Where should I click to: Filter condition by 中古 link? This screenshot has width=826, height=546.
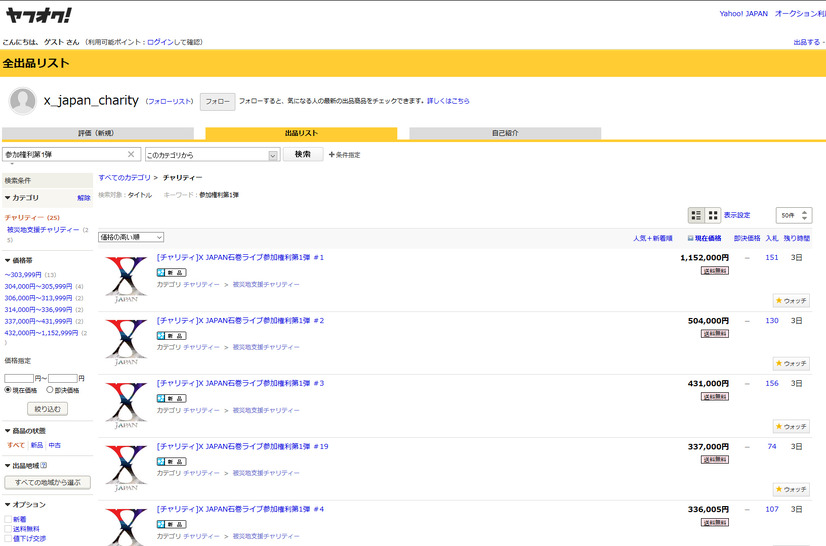(55, 445)
